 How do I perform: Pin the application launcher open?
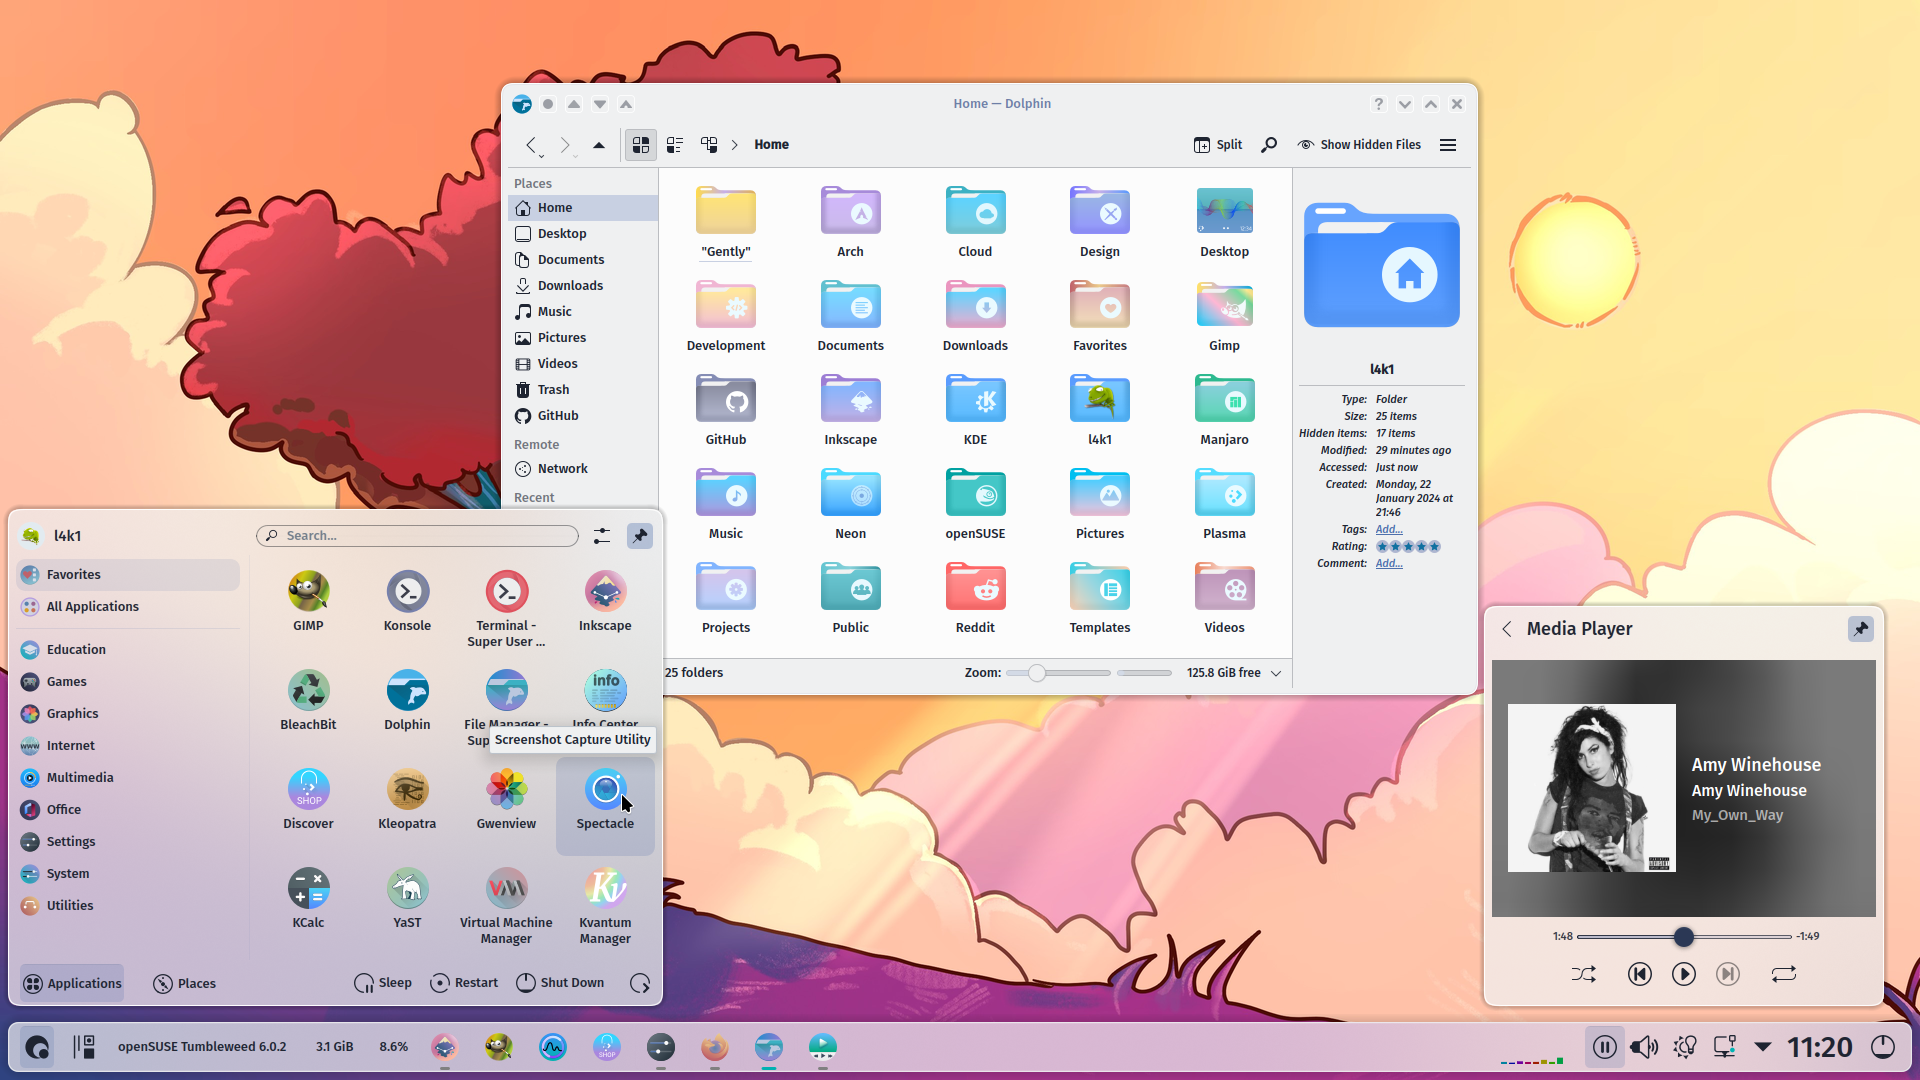tap(640, 536)
